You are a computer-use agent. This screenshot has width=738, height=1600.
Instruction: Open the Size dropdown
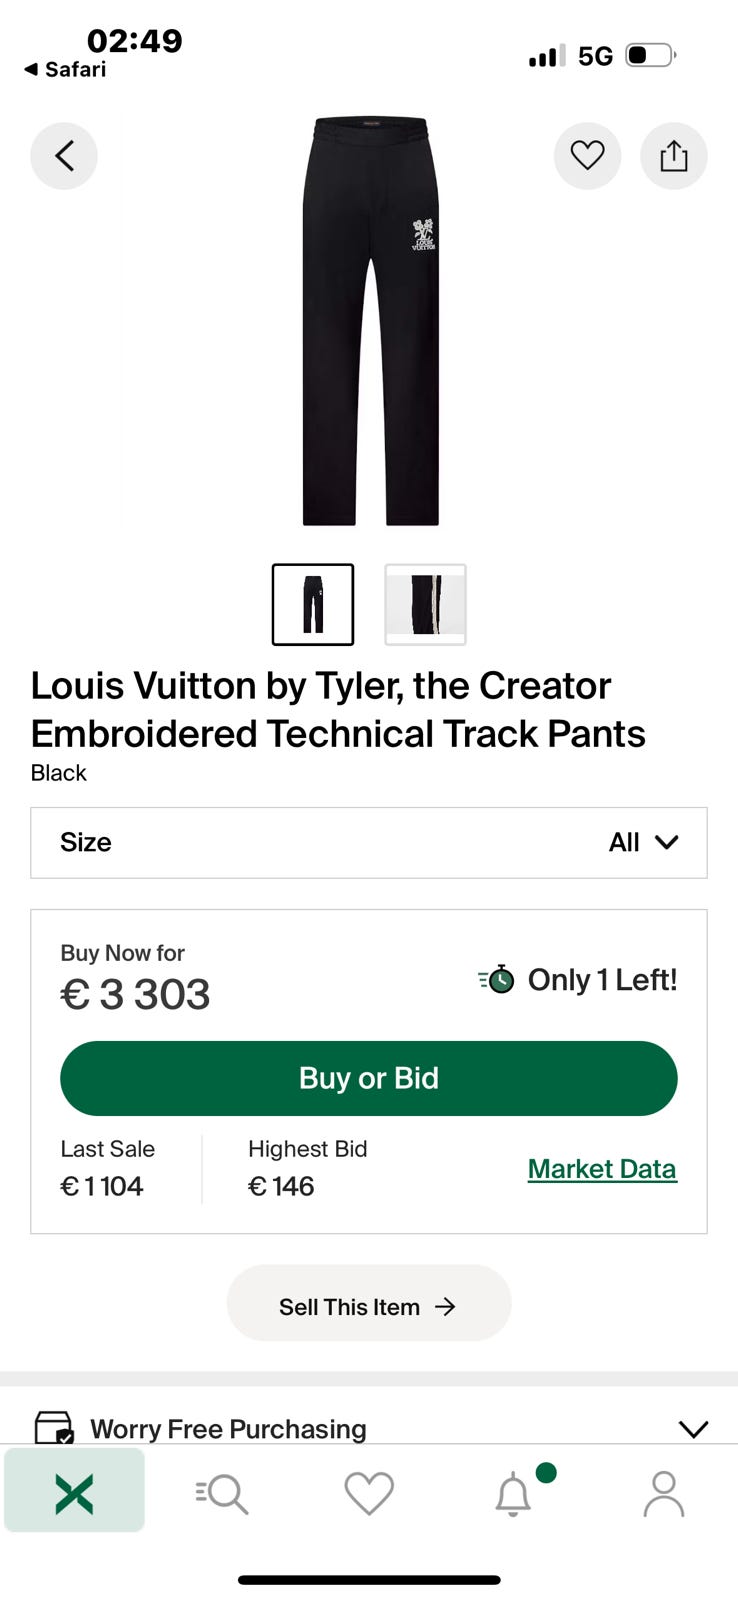(x=369, y=842)
